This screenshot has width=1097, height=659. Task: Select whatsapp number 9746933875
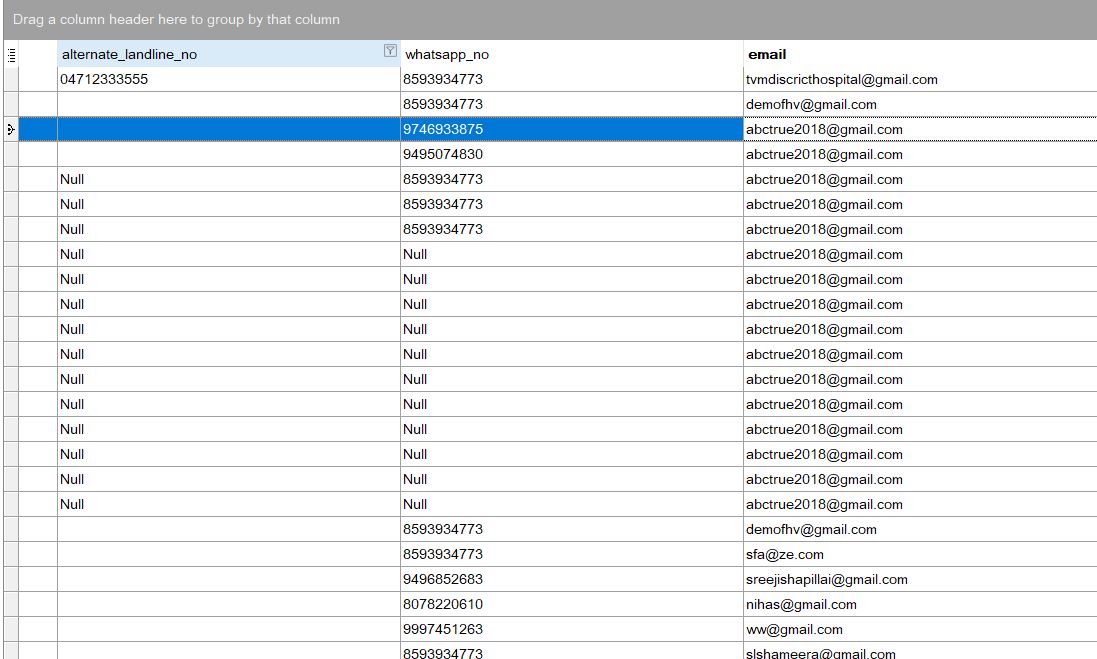(x=572, y=129)
